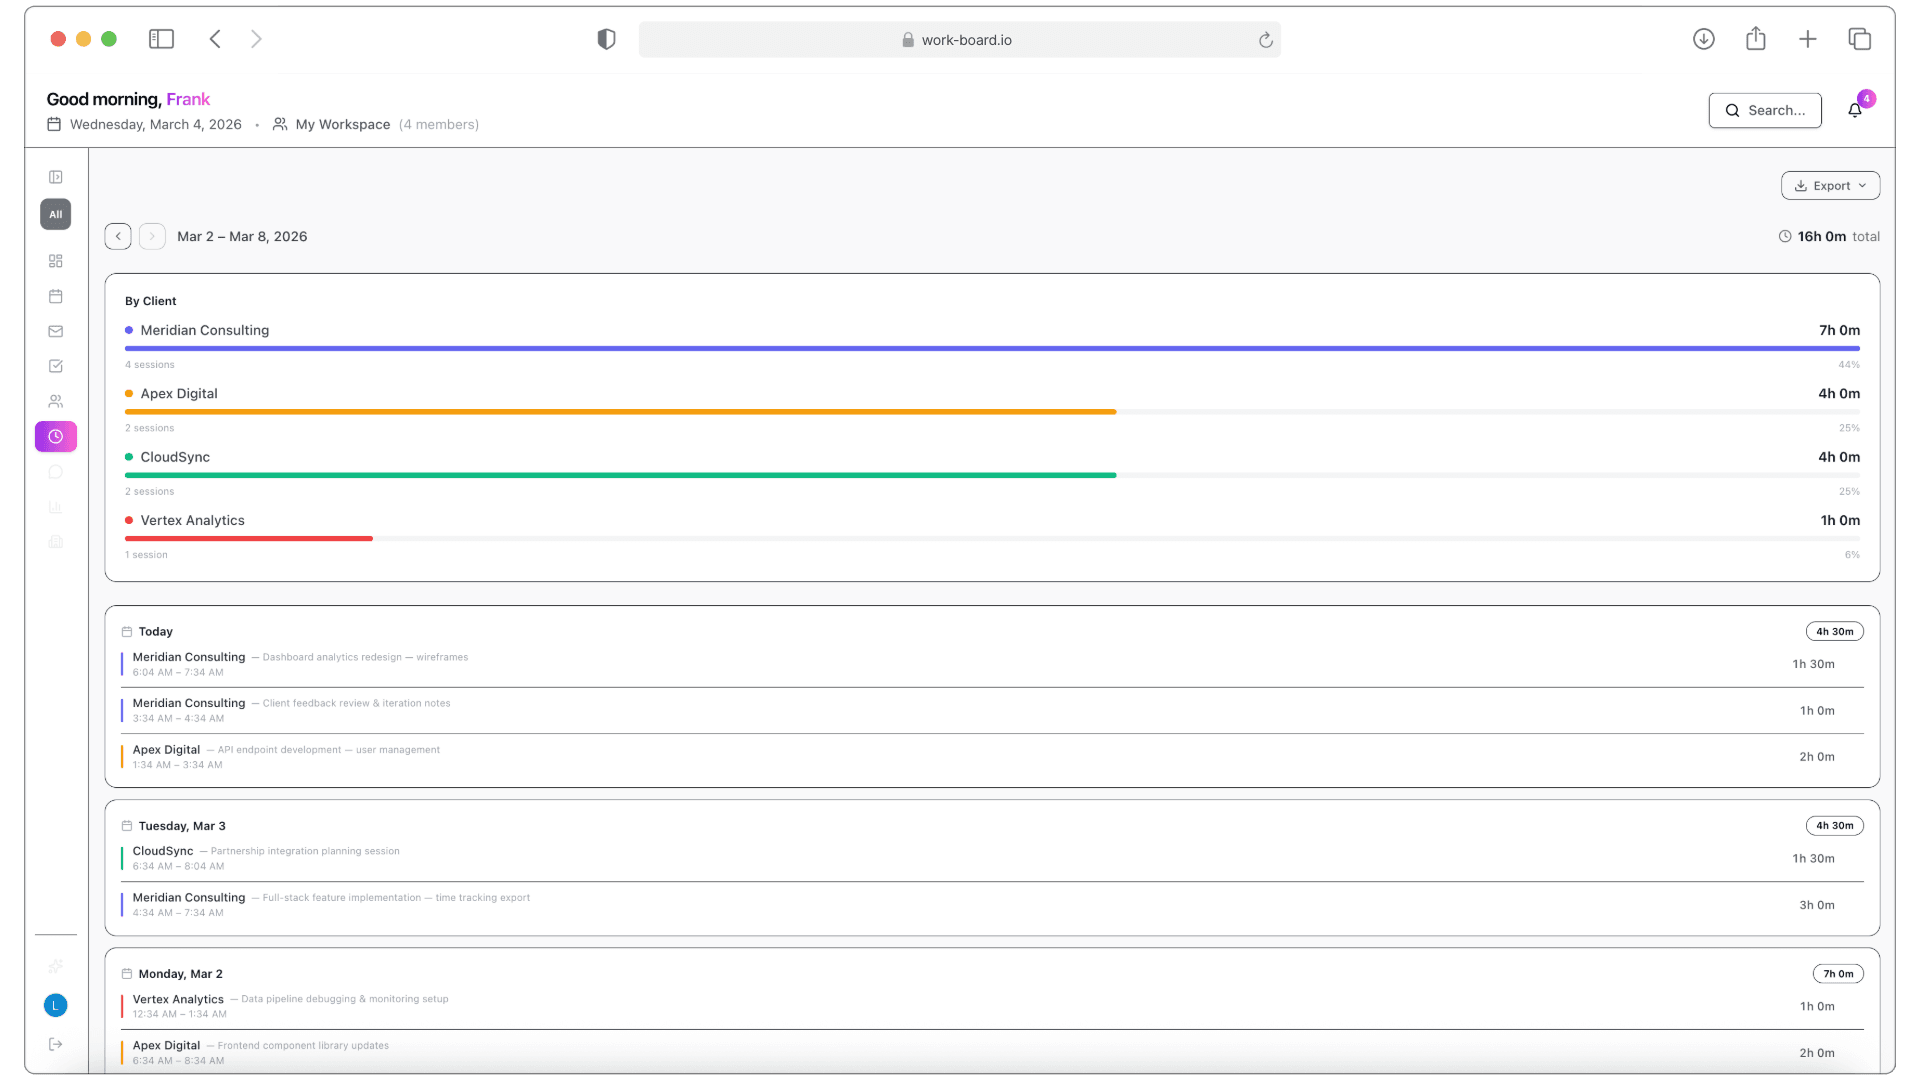1920x1080 pixels.
Task: Select Meridian Consulting in By Client list
Action: [204, 330]
